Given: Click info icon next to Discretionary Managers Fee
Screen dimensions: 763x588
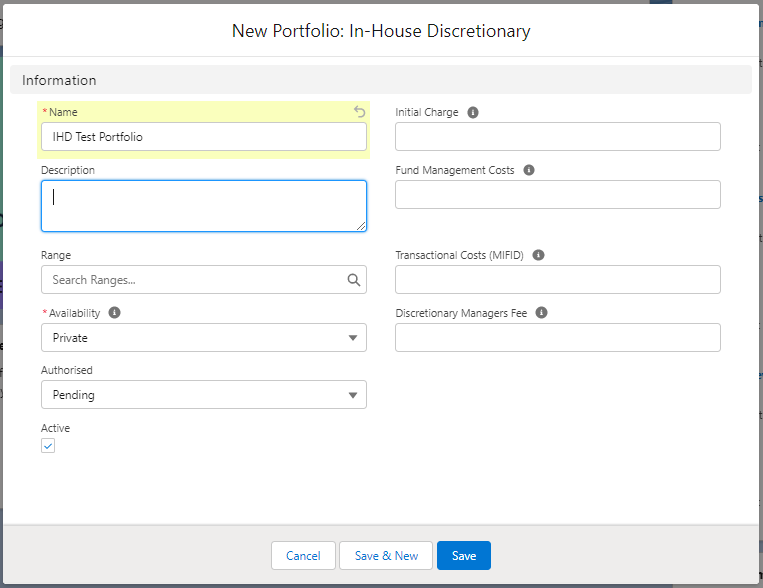Looking at the screenshot, I should [x=541, y=313].
